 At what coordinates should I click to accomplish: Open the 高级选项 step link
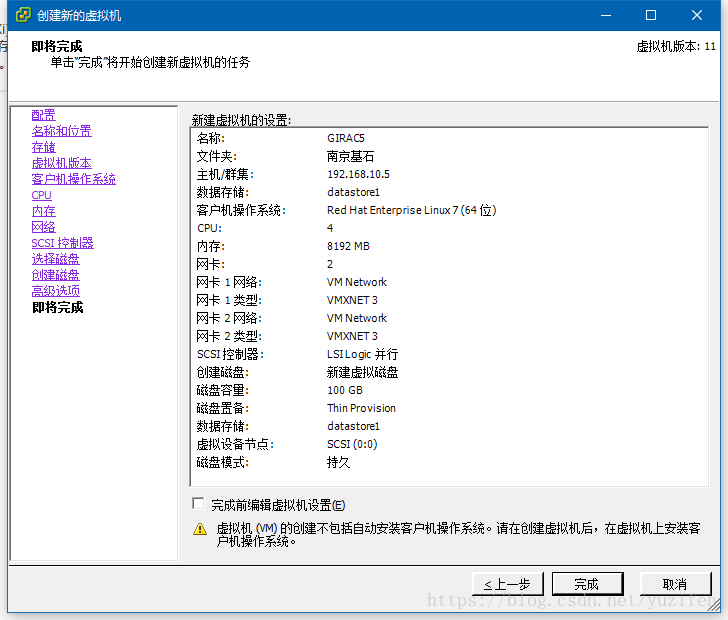[x=56, y=291]
